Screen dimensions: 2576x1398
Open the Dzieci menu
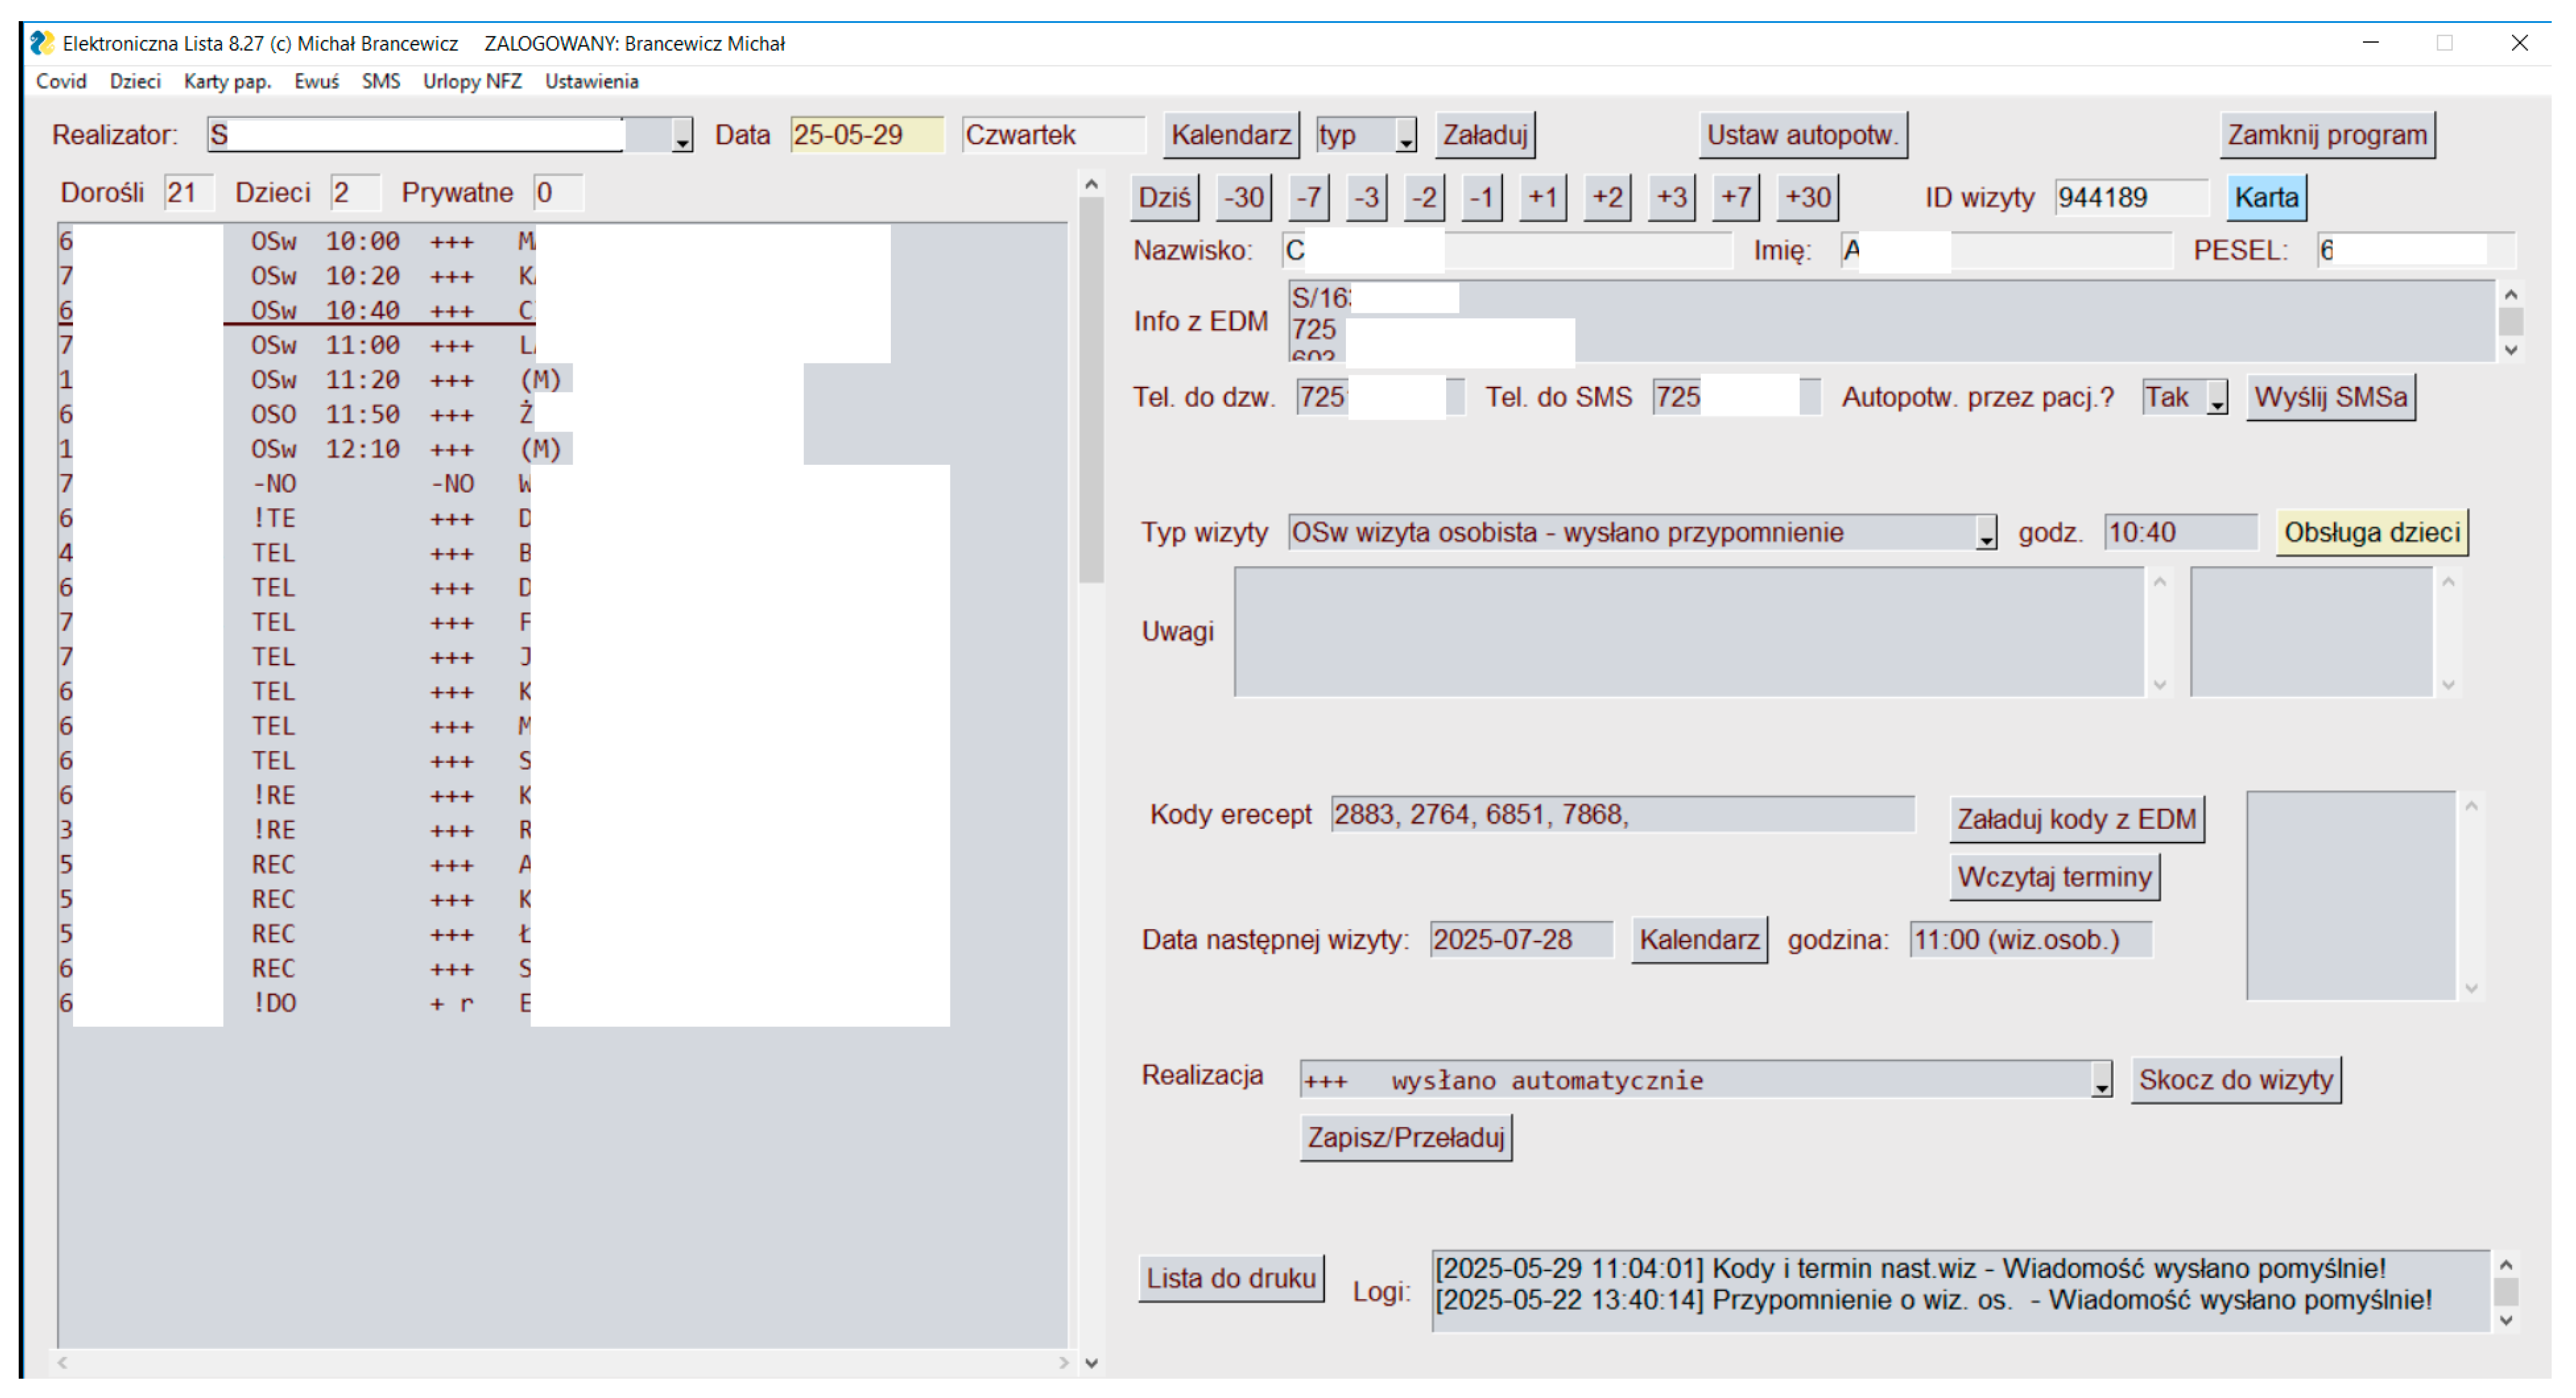pos(135,81)
